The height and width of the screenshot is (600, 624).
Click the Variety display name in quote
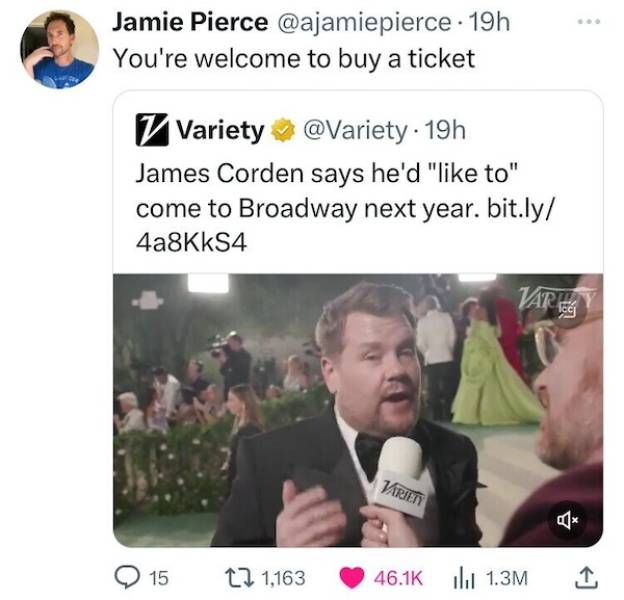tap(220, 130)
